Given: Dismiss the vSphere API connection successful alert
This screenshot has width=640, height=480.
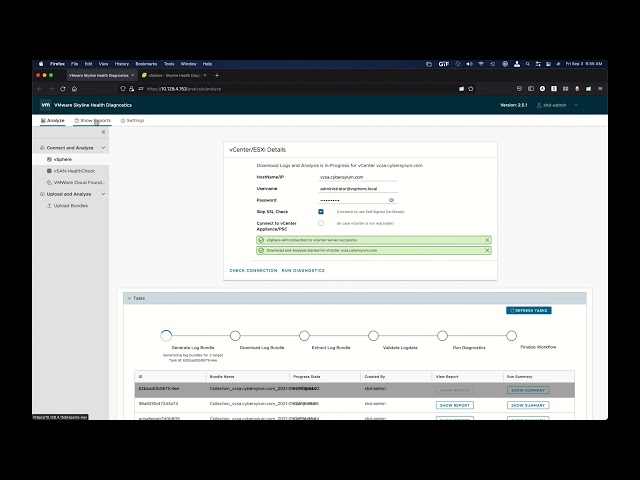Looking at the screenshot, I should pos(487,240).
